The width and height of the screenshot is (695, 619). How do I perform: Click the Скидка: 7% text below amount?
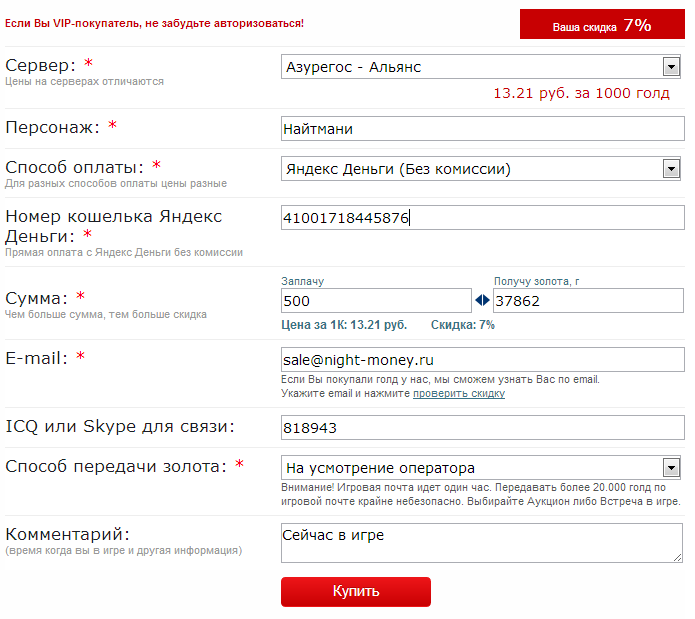(462, 325)
